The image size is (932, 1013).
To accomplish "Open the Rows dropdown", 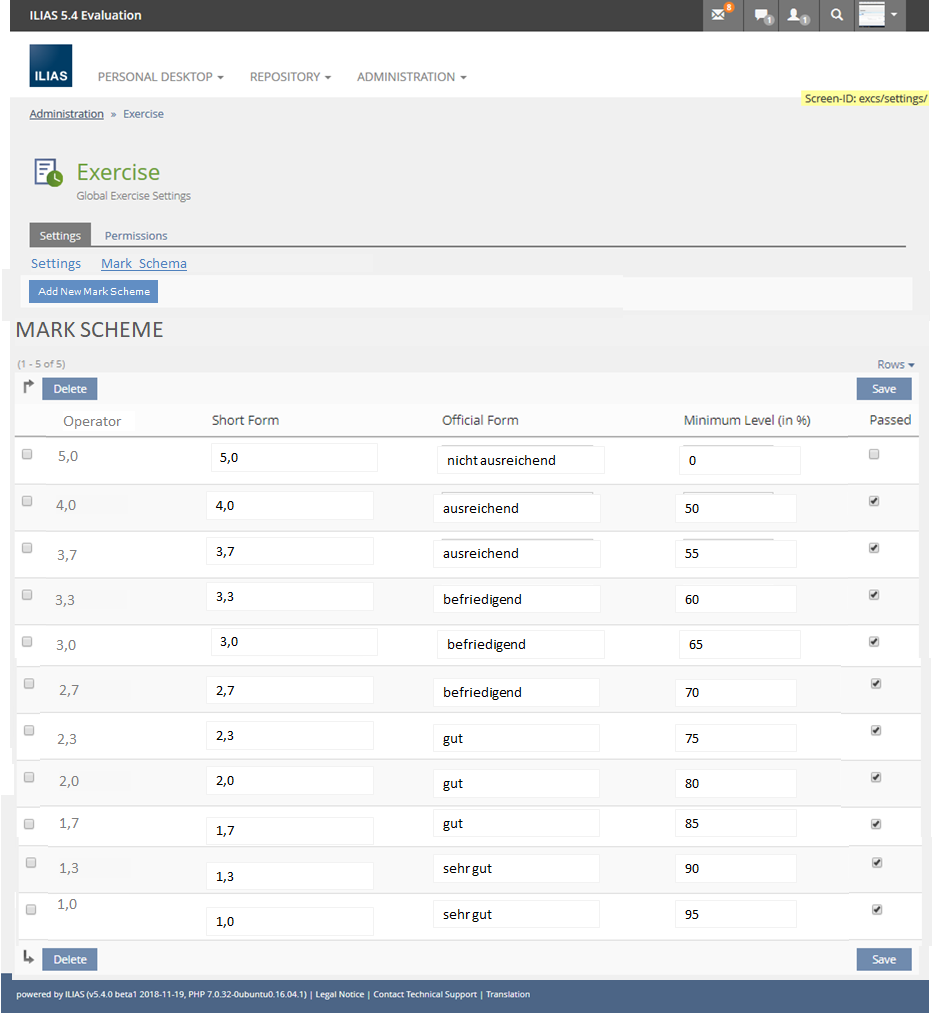I will pos(895,365).
